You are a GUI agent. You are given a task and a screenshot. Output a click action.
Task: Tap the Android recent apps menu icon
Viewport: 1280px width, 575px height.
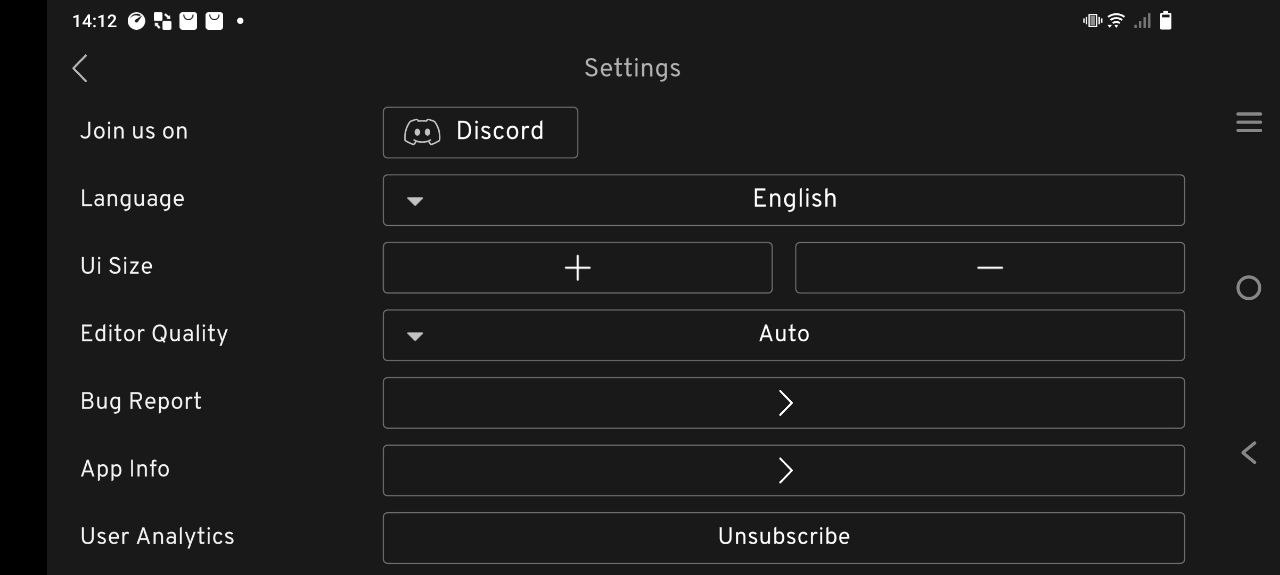(1249, 122)
